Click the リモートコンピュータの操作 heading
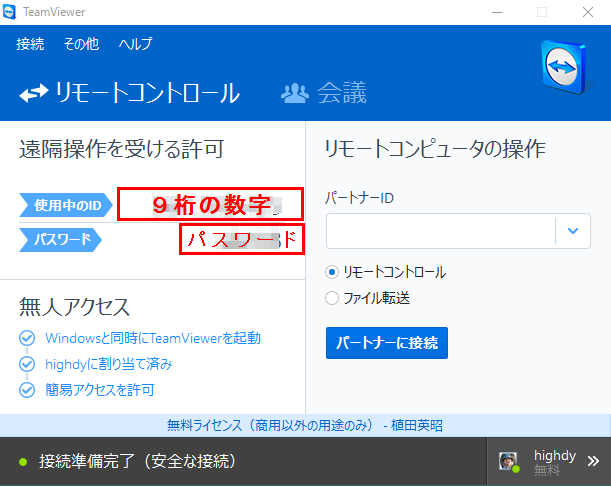The height and width of the screenshot is (486, 611). click(x=435, y=149)
